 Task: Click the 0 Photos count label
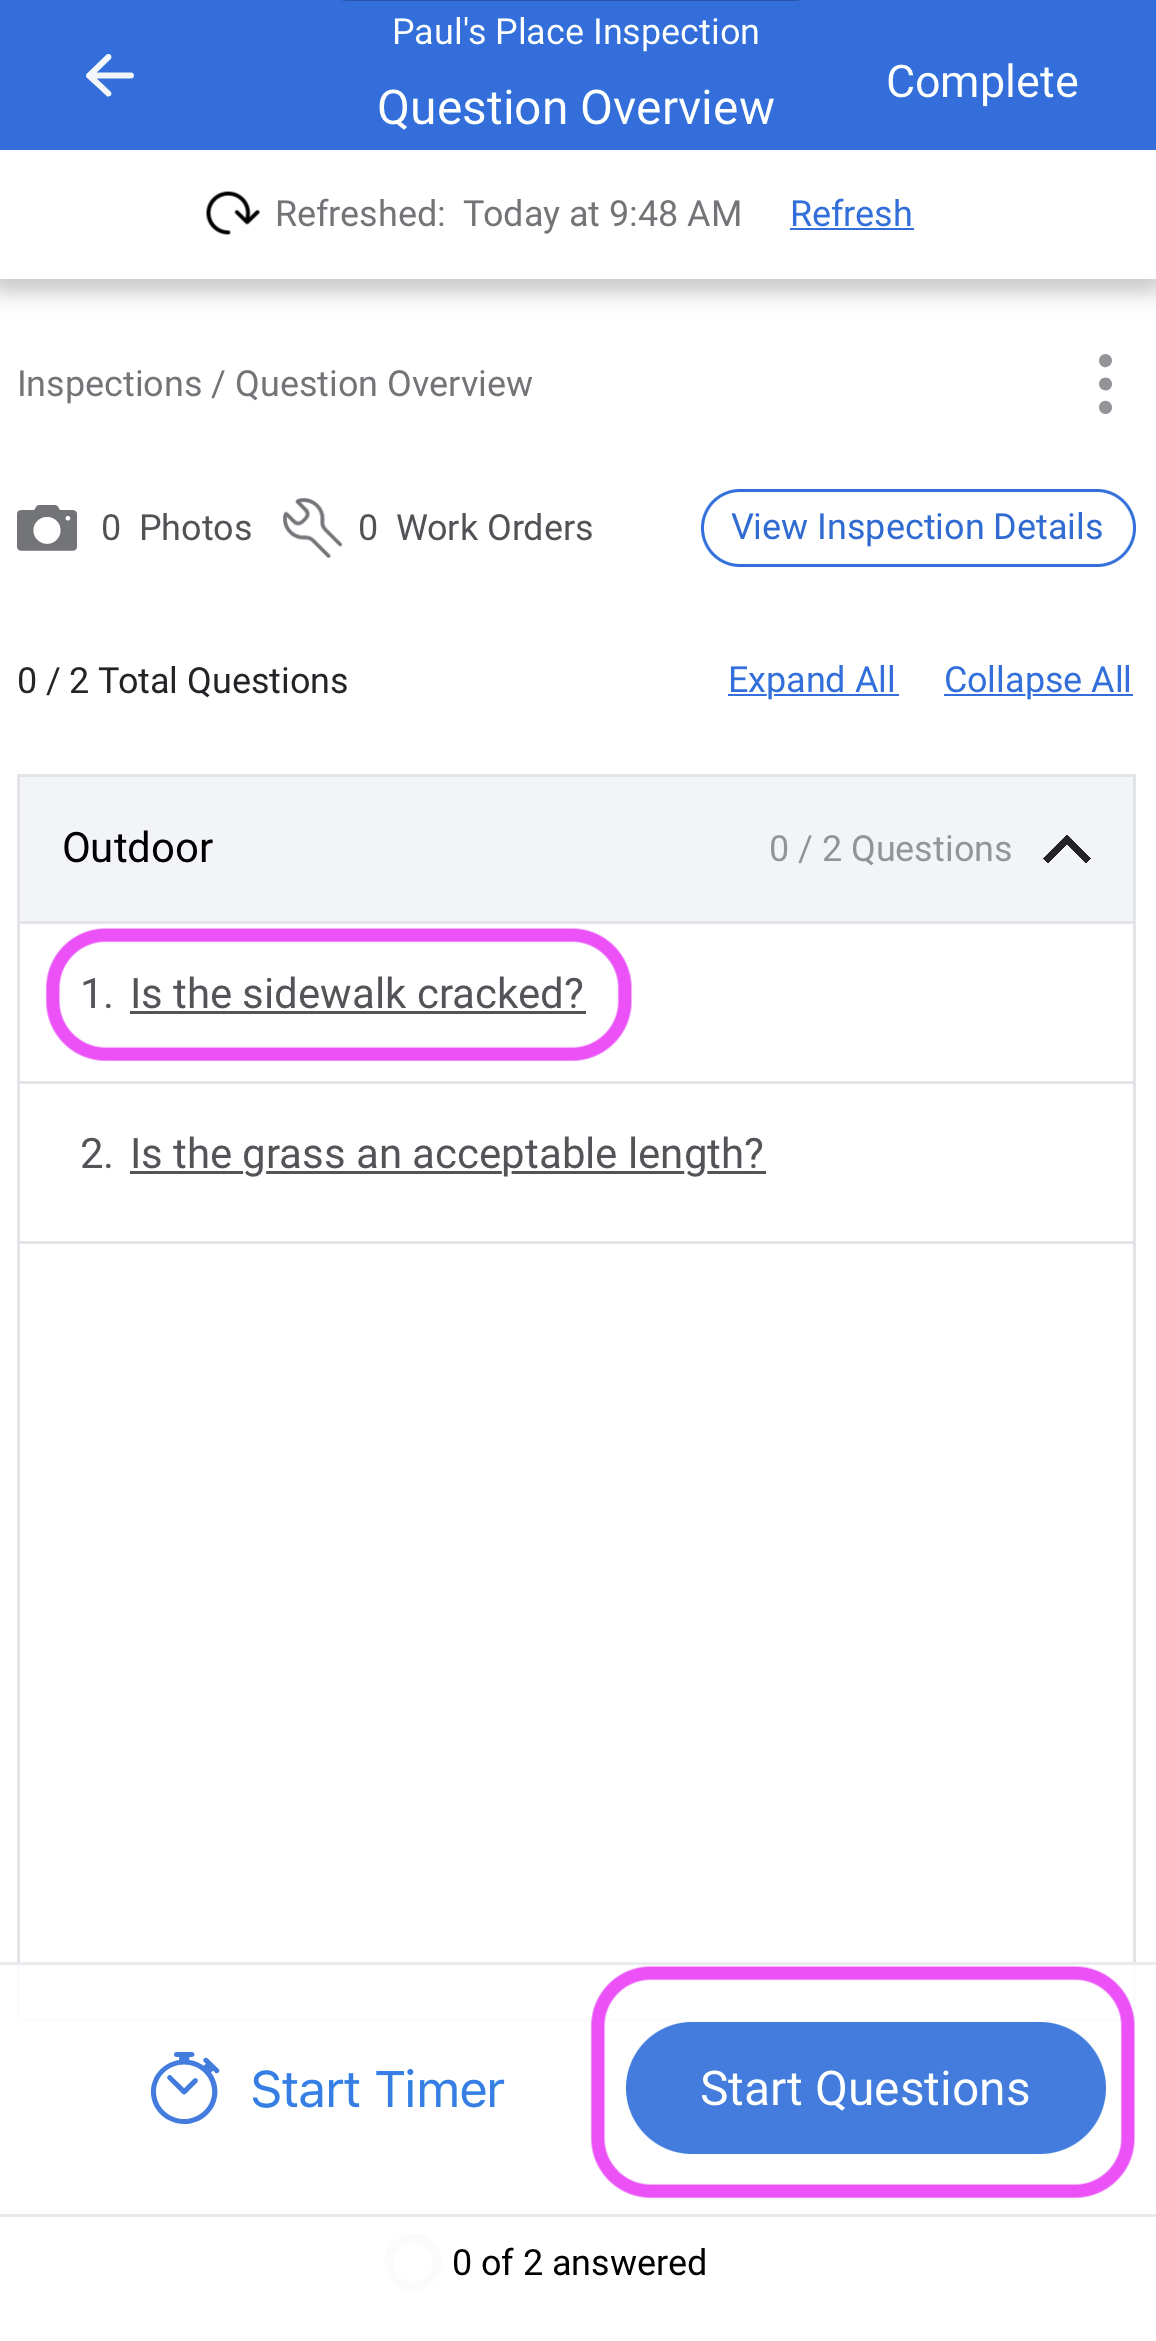[x=177, y=528]
